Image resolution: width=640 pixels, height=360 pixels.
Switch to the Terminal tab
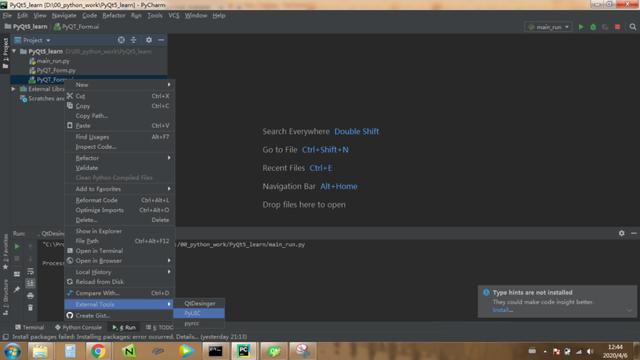tap(29, 327)
